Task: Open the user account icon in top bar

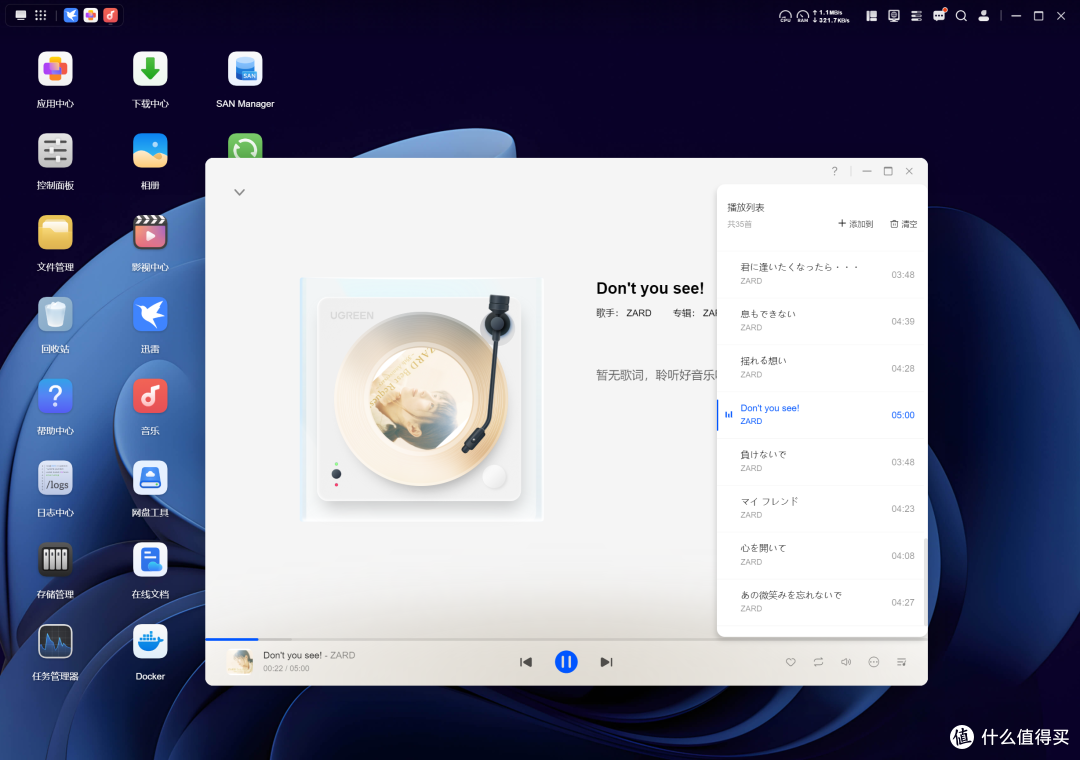Action: point(984,15)
